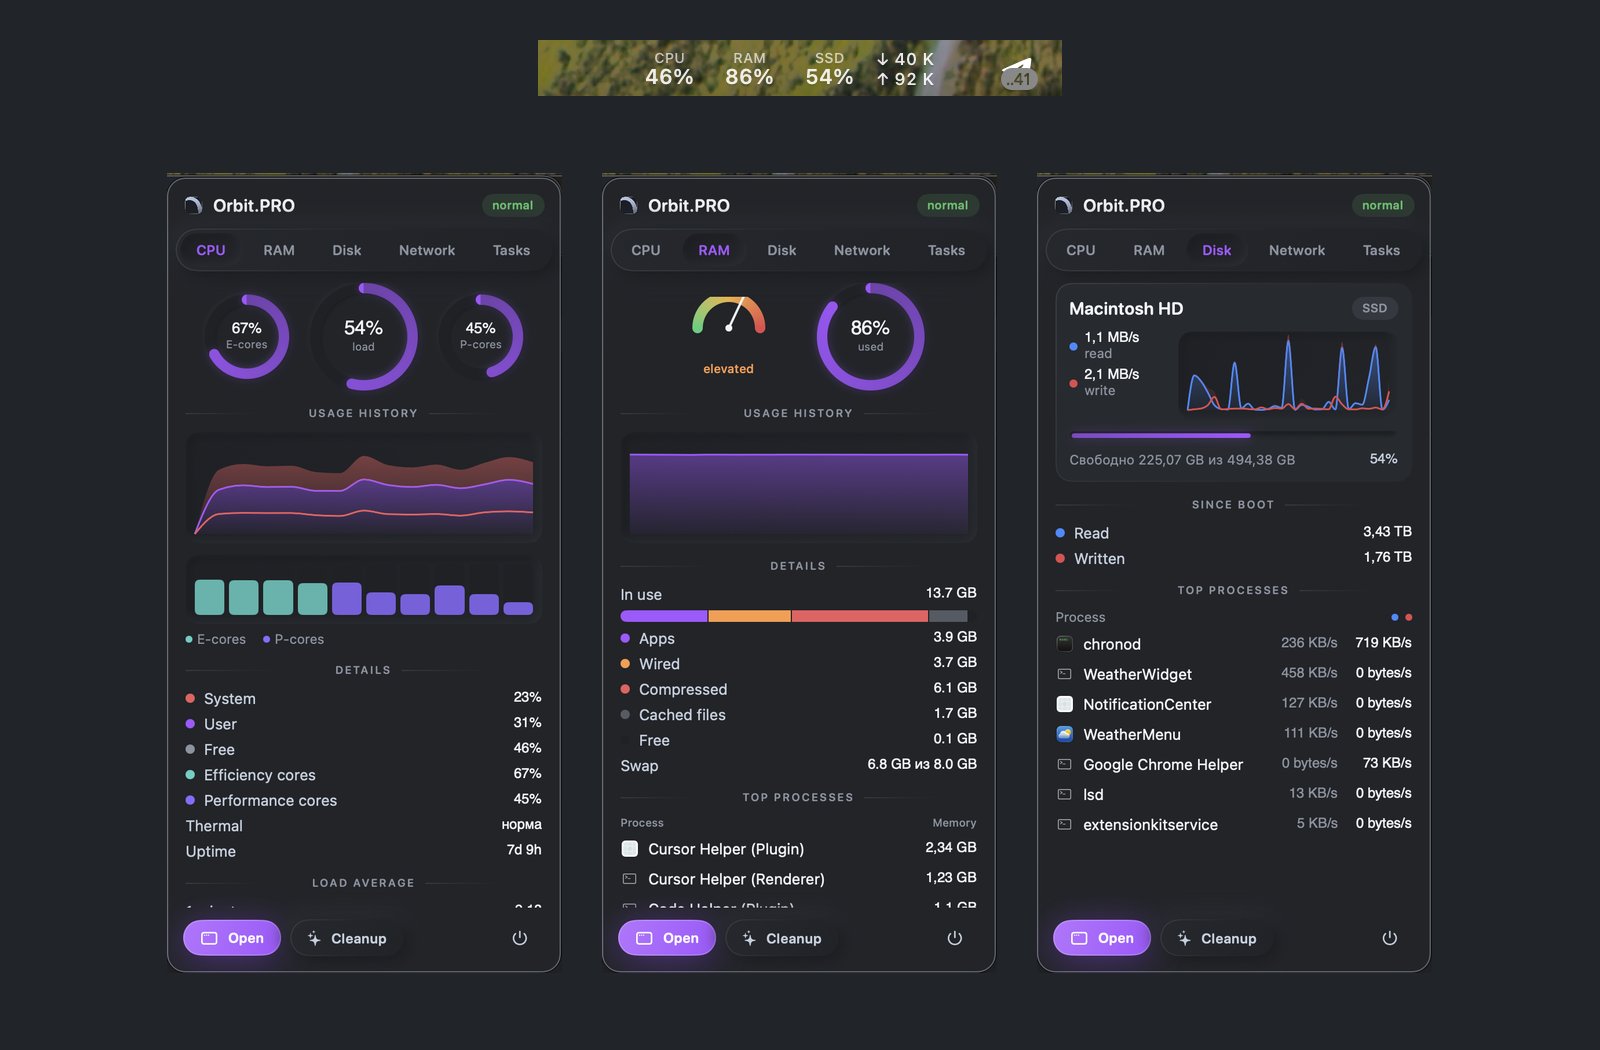Select CPU tab in left panel
The width and height of the screenshot is (1600, 1050).
[211, 250]
